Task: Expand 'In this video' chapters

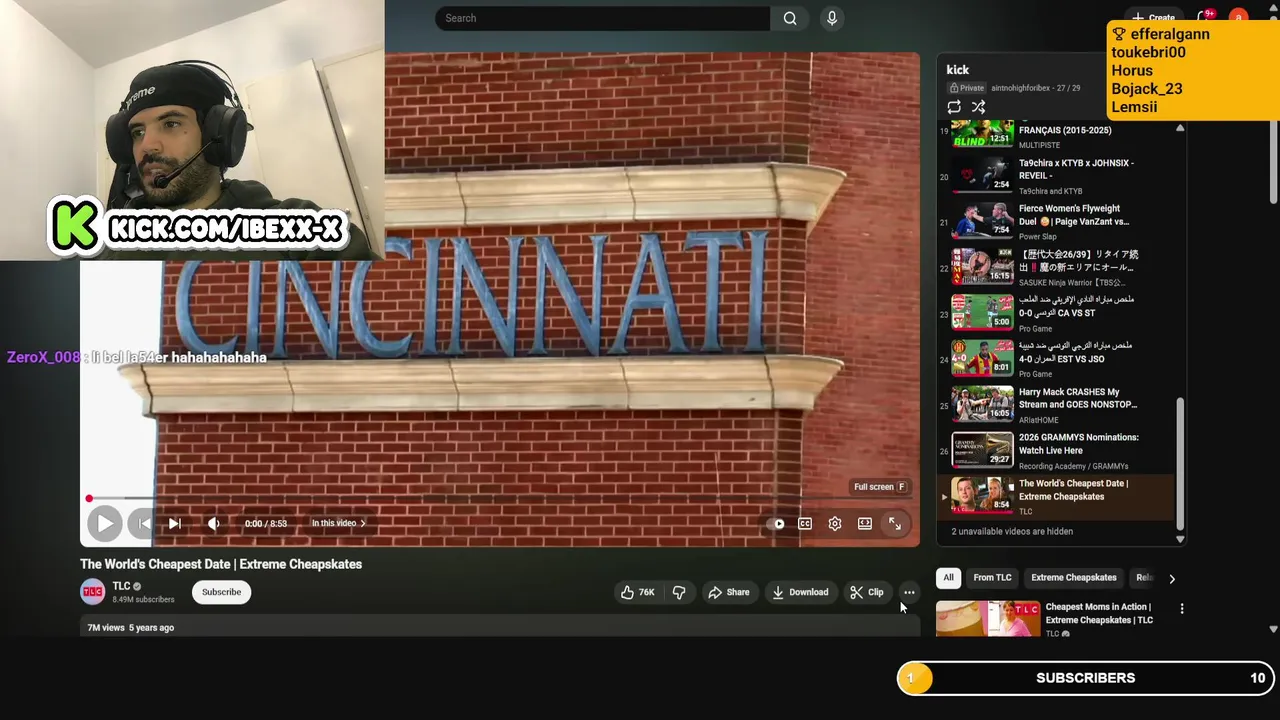Action: 338,523
